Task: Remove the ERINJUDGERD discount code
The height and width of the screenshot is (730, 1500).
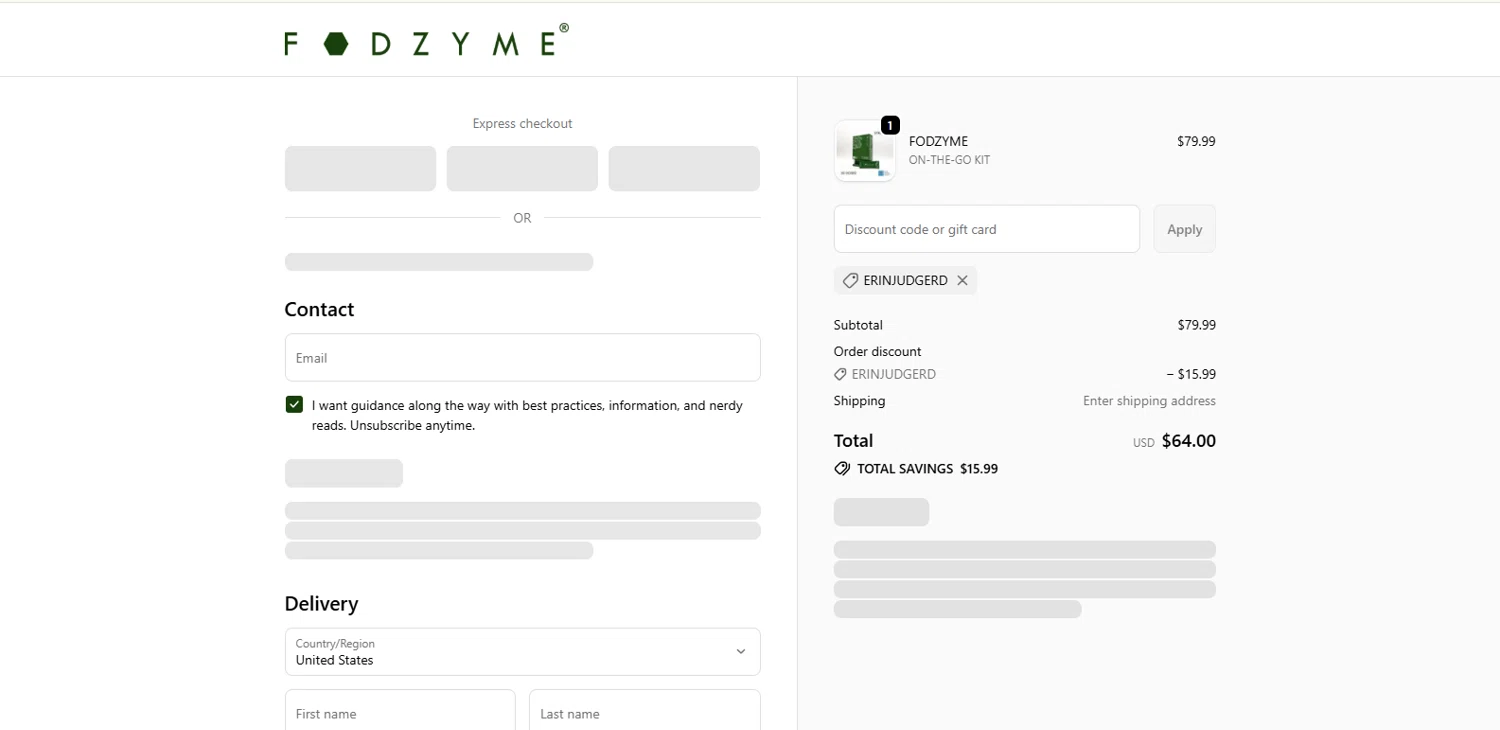Action: tap(962, 281)
